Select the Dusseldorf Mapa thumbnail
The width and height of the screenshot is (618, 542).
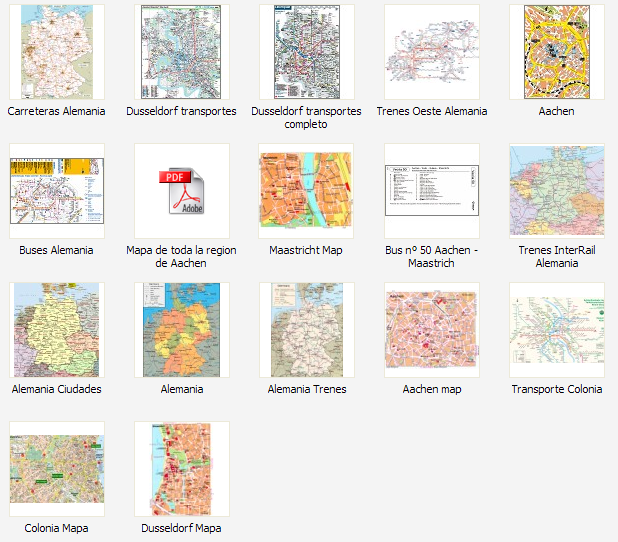181,468
